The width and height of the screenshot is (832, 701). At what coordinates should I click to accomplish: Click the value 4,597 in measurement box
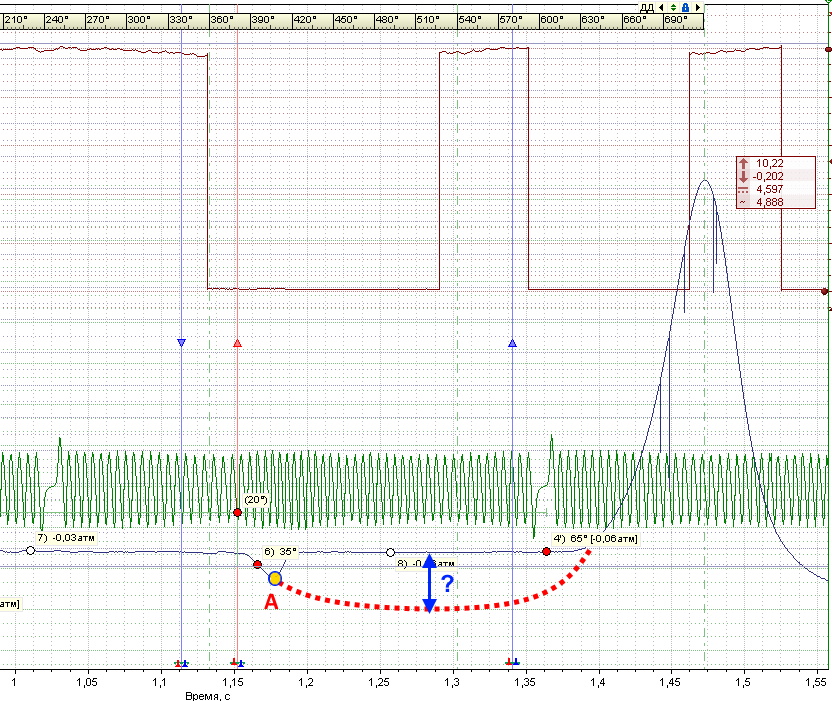pyautogui.click(x=769, y=189)
